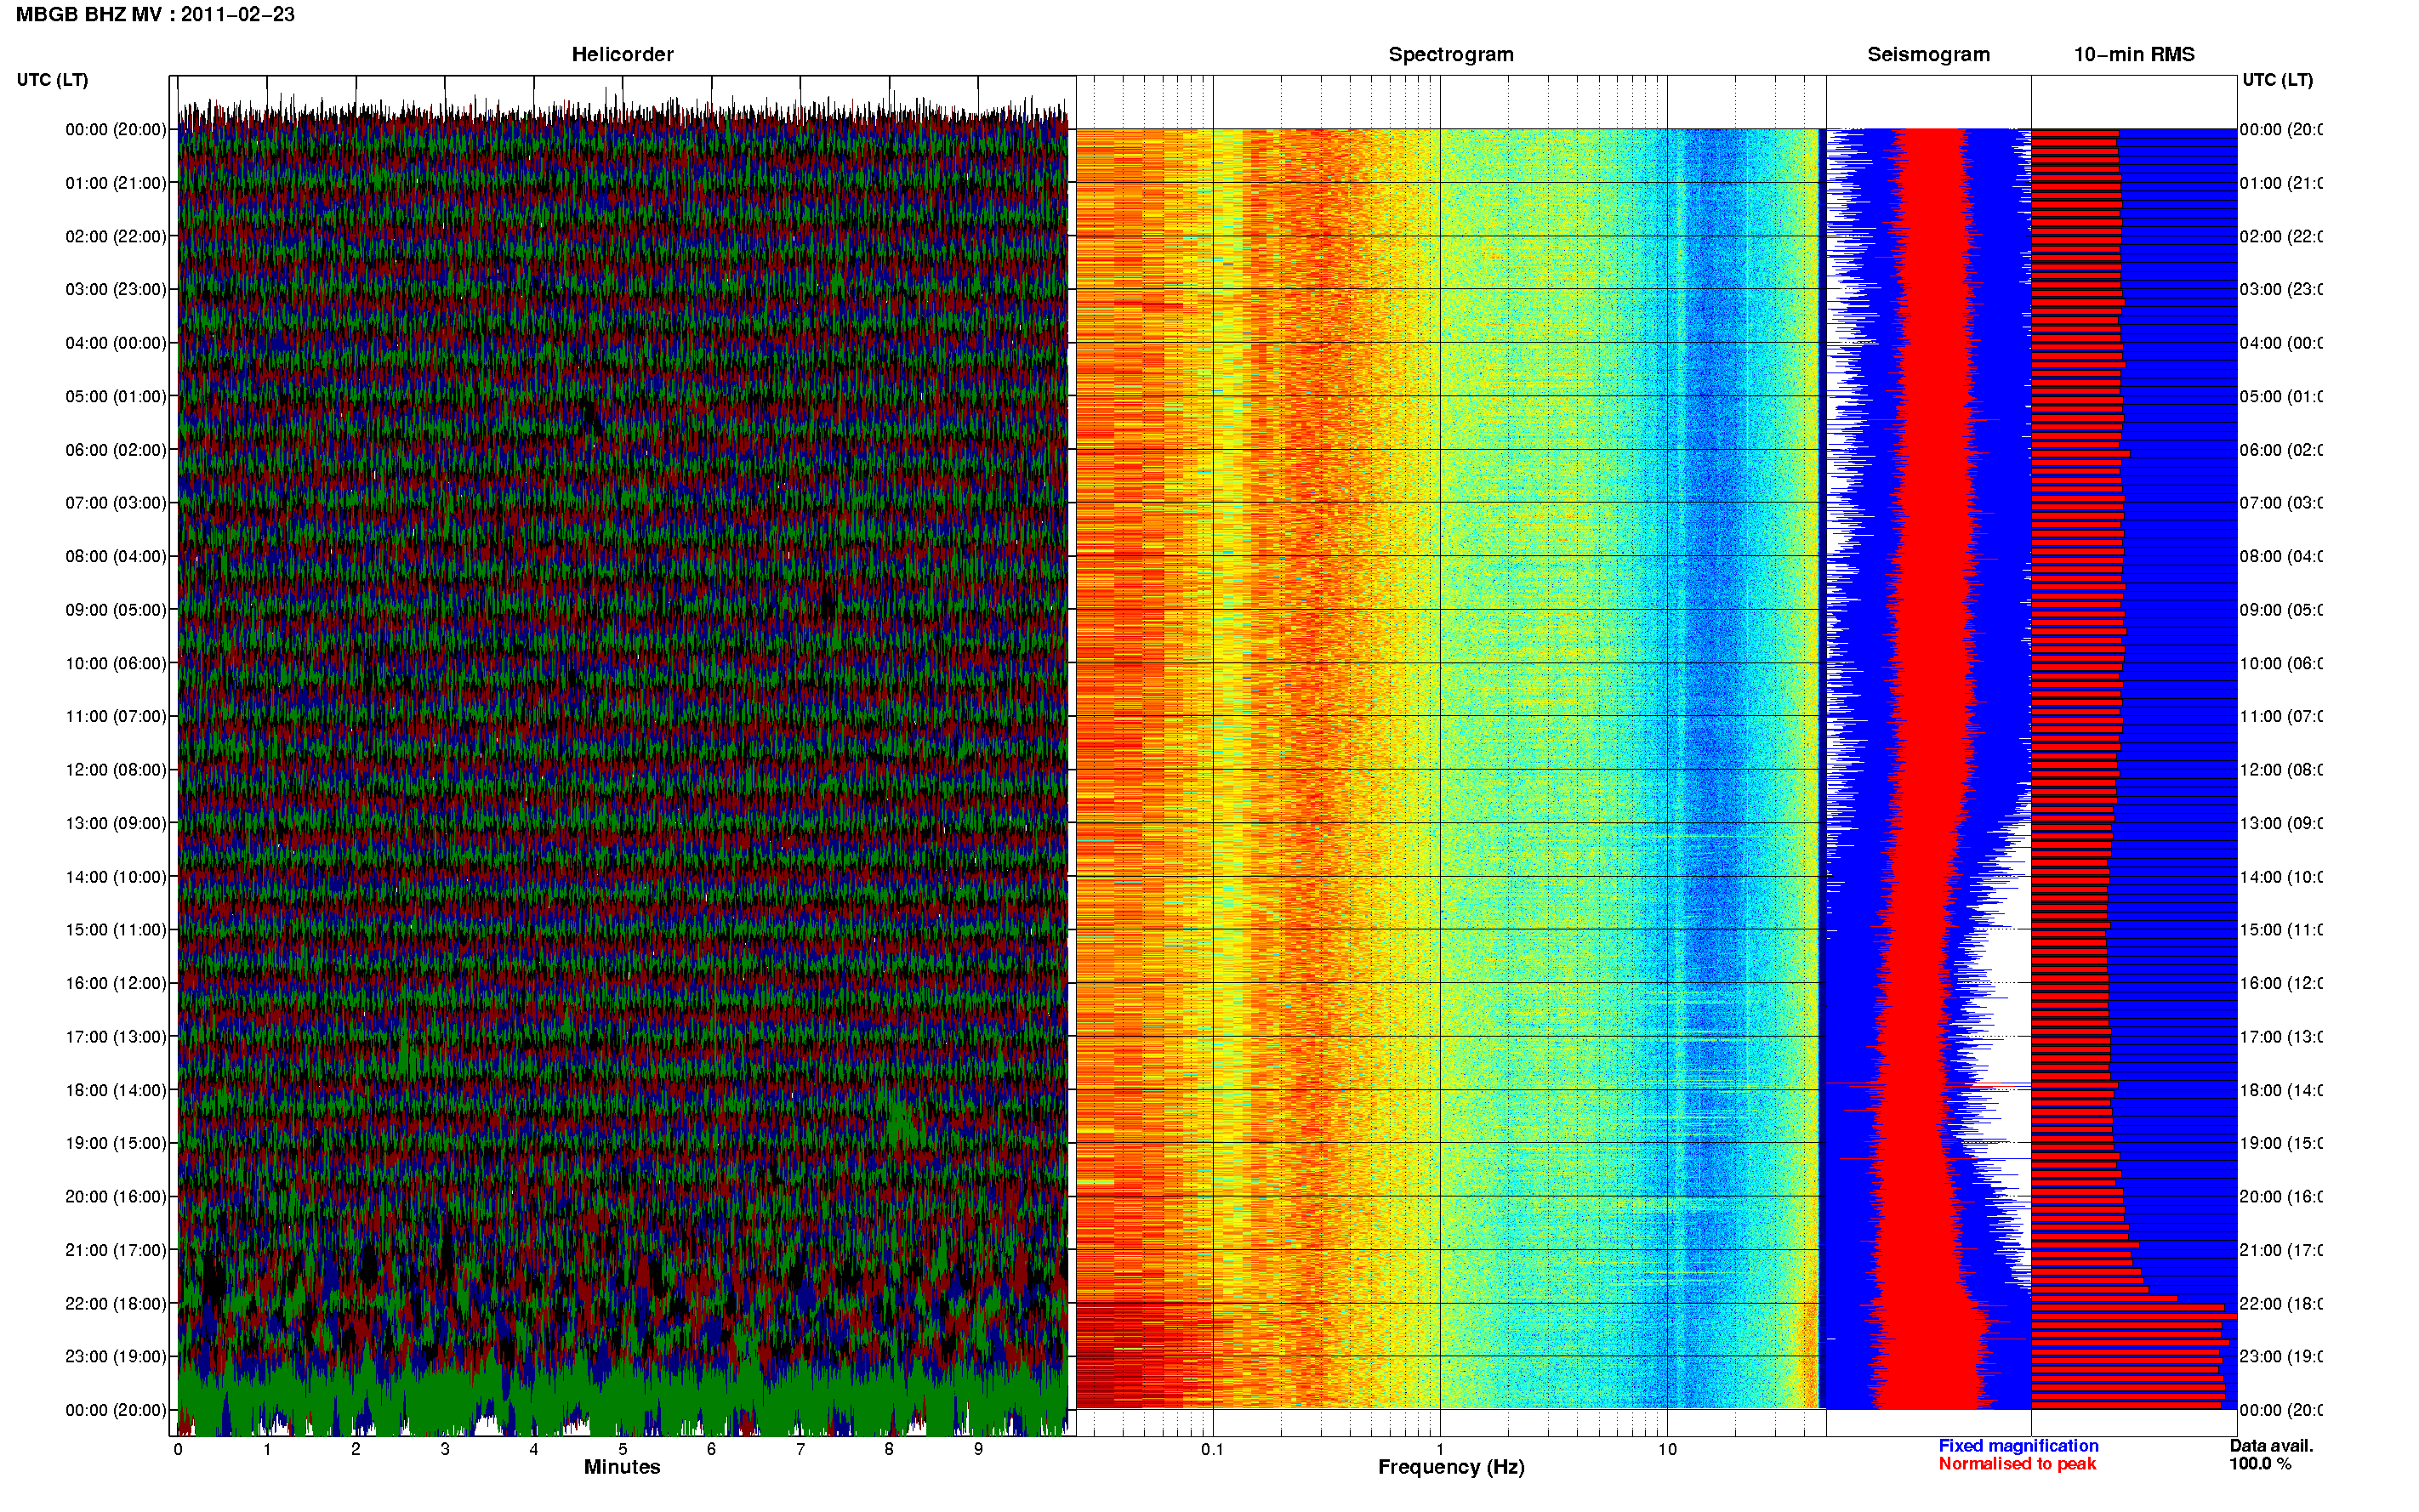The image size is (2419, 1512).
Task: Click the left 14:00 (10:00) time label
Action: [x=116, y=877]
